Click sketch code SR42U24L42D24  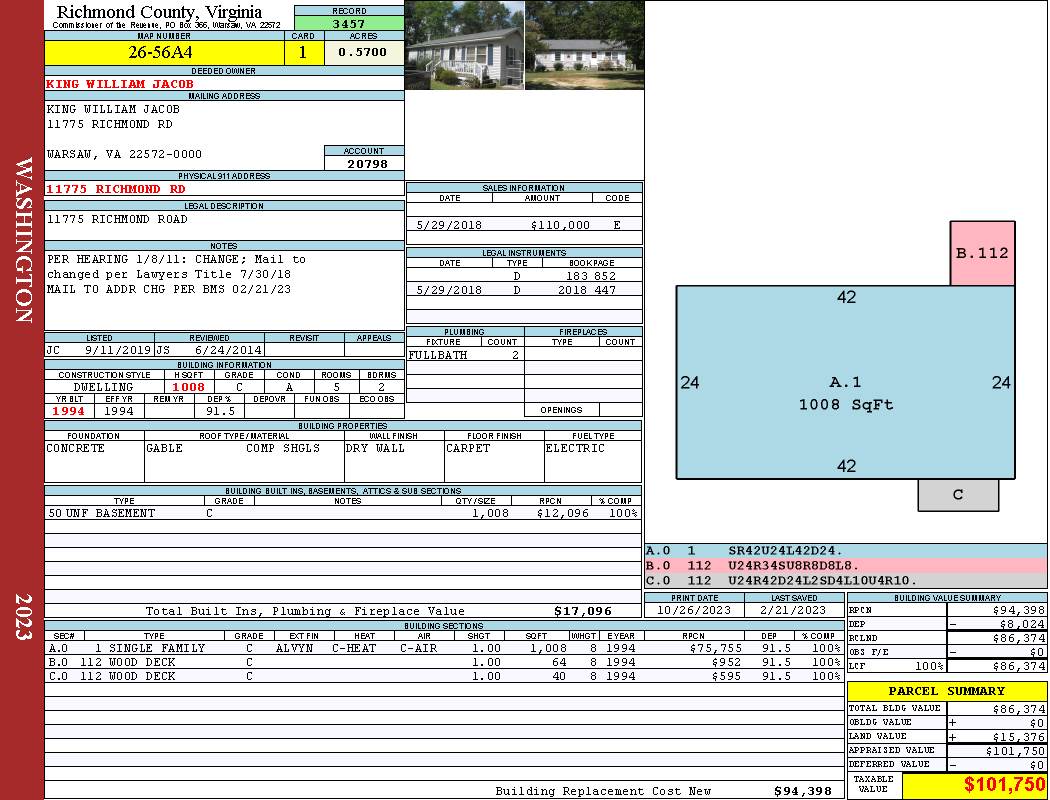coord(785,551)
